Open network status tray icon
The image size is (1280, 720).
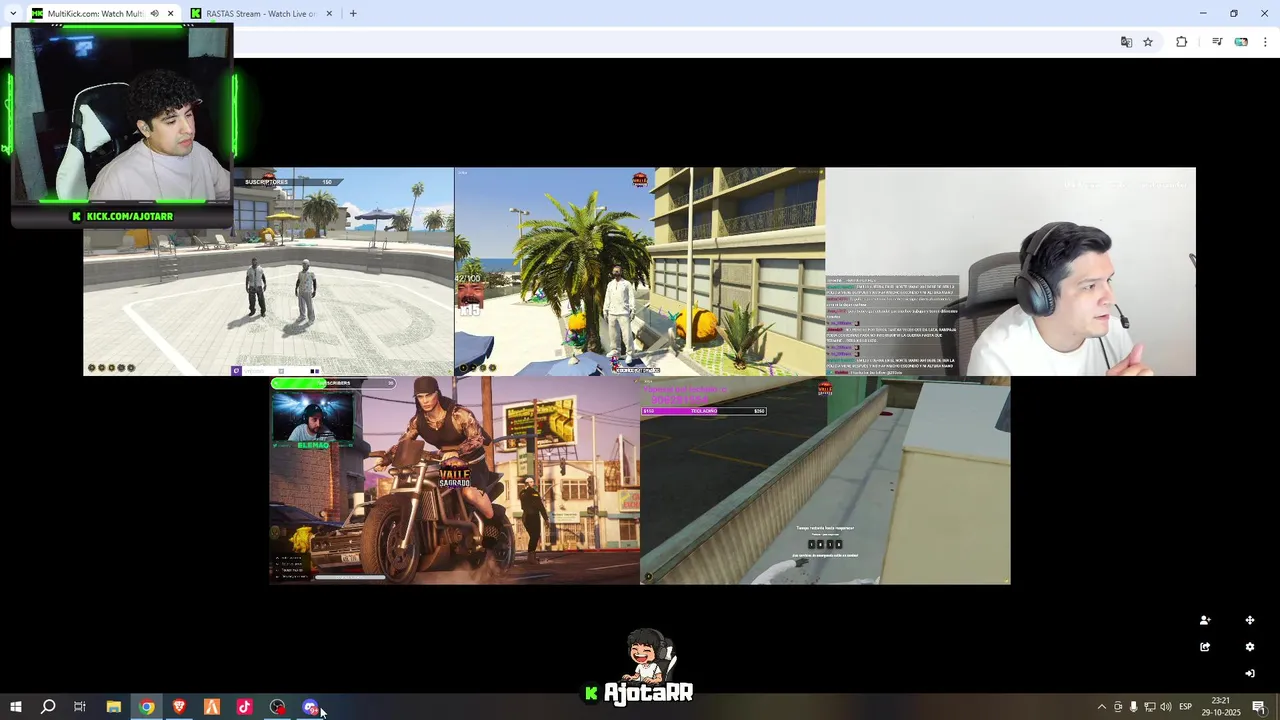[x=1149, y=707]
